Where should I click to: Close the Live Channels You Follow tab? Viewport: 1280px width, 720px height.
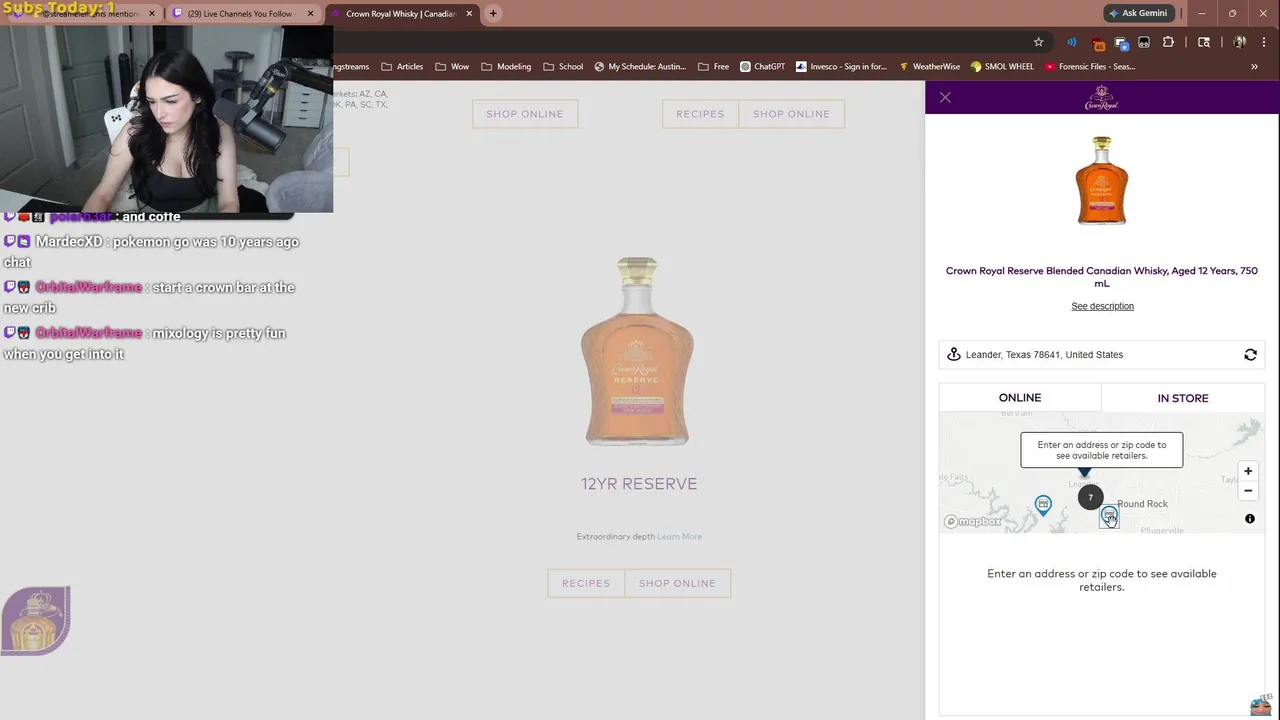(x=310, y=14)
